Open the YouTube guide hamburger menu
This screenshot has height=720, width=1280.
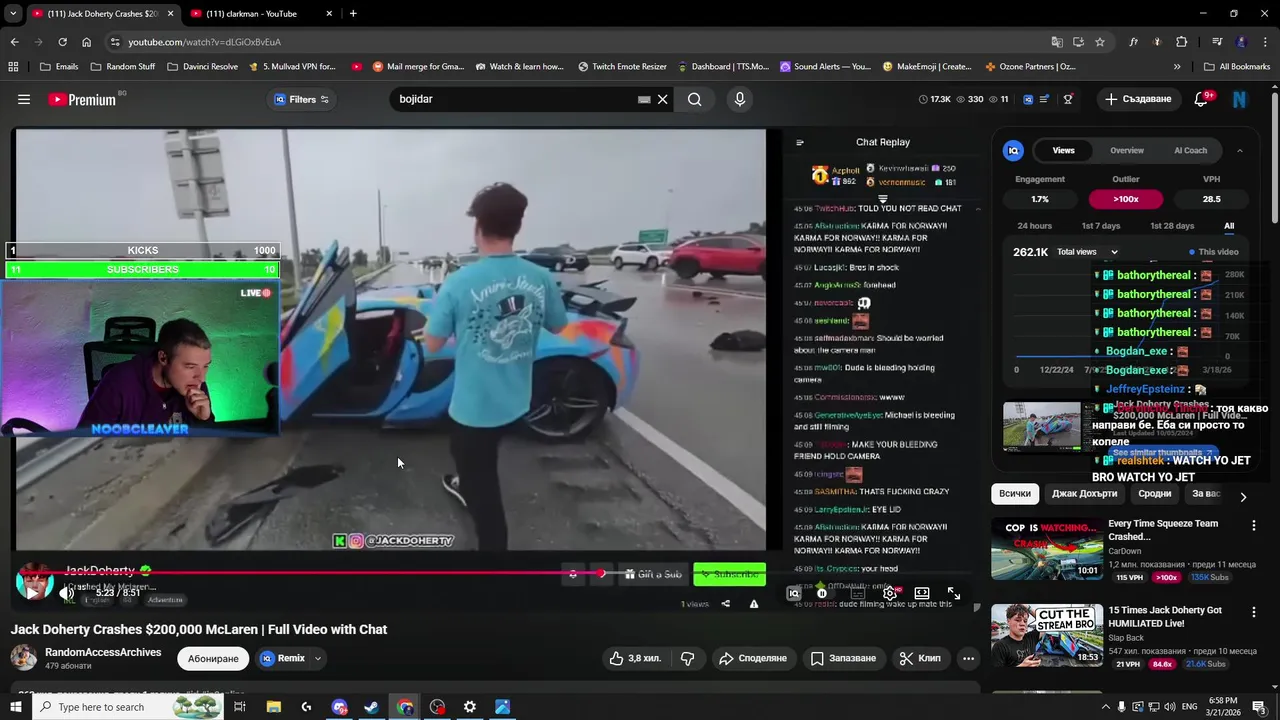point(24,99)
